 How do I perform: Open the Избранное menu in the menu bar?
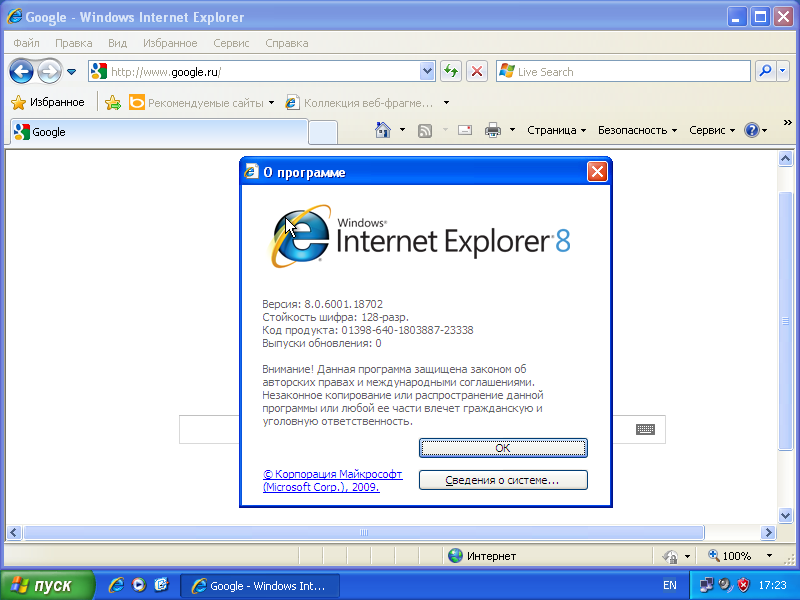point(170,43)
